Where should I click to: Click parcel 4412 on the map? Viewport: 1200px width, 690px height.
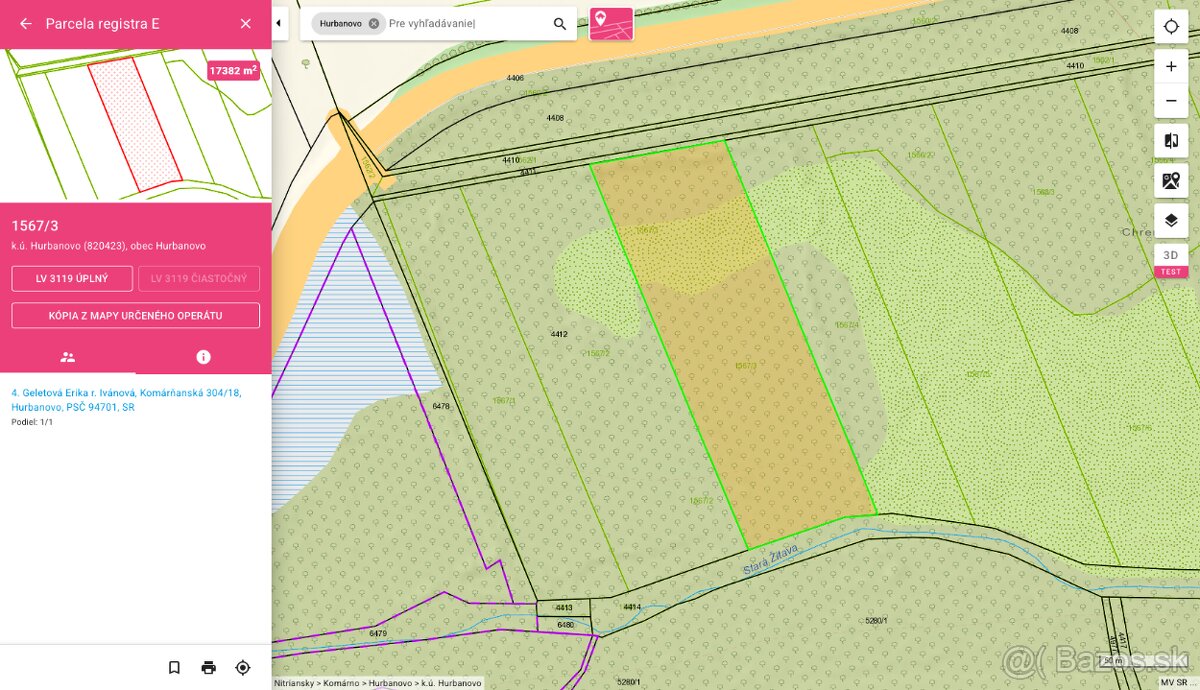click(x=559, y=333)
